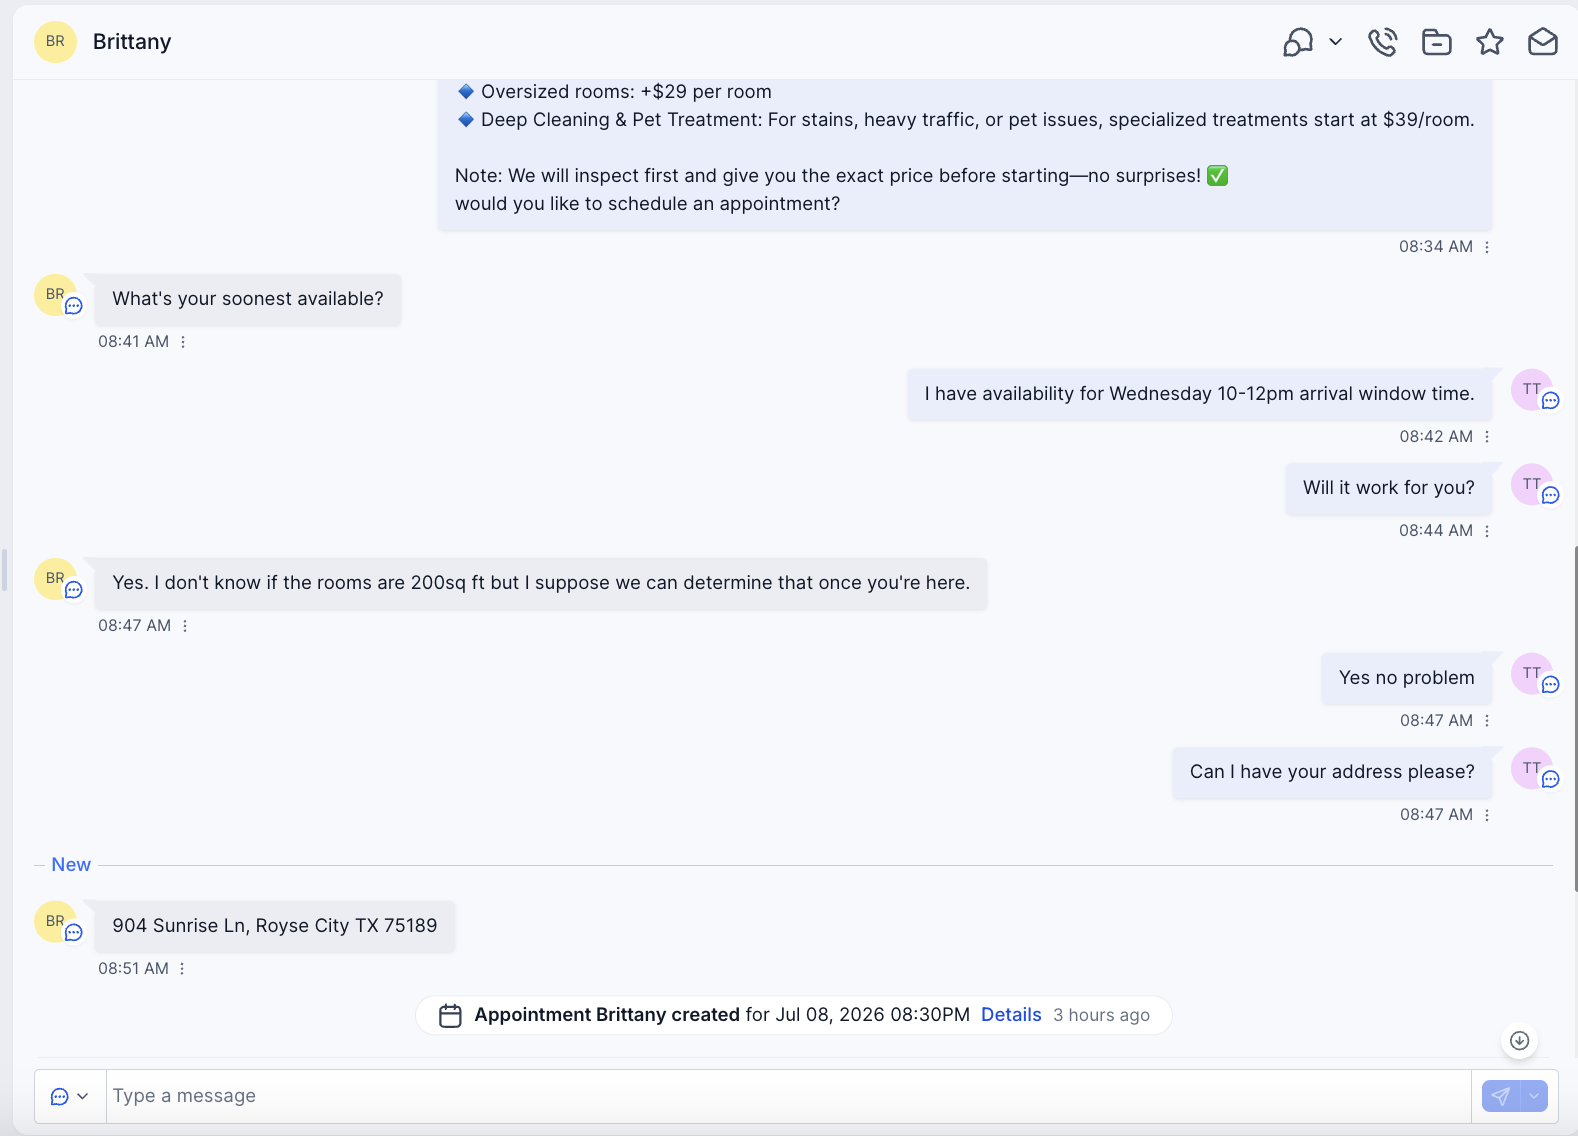Screen dimensions: 1578x1136
Task: Expand the chevron next to assign icon
Action: [1335, 42]
